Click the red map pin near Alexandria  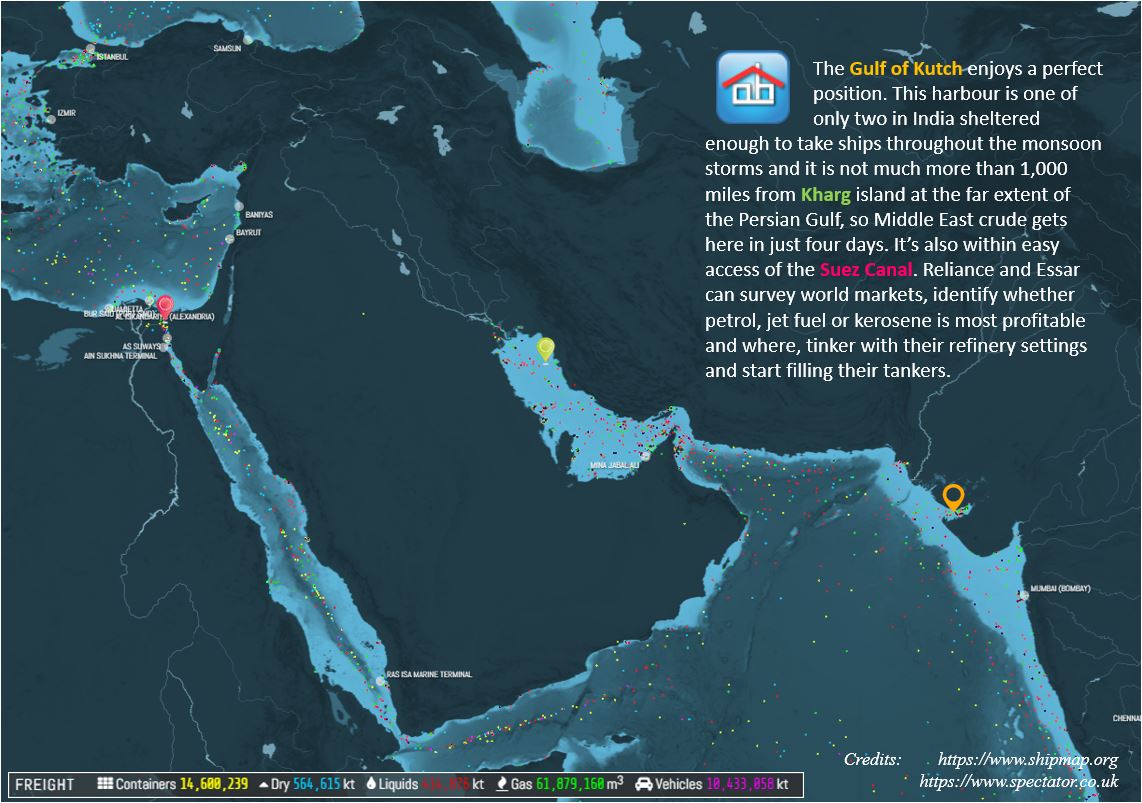click(165, 304)
